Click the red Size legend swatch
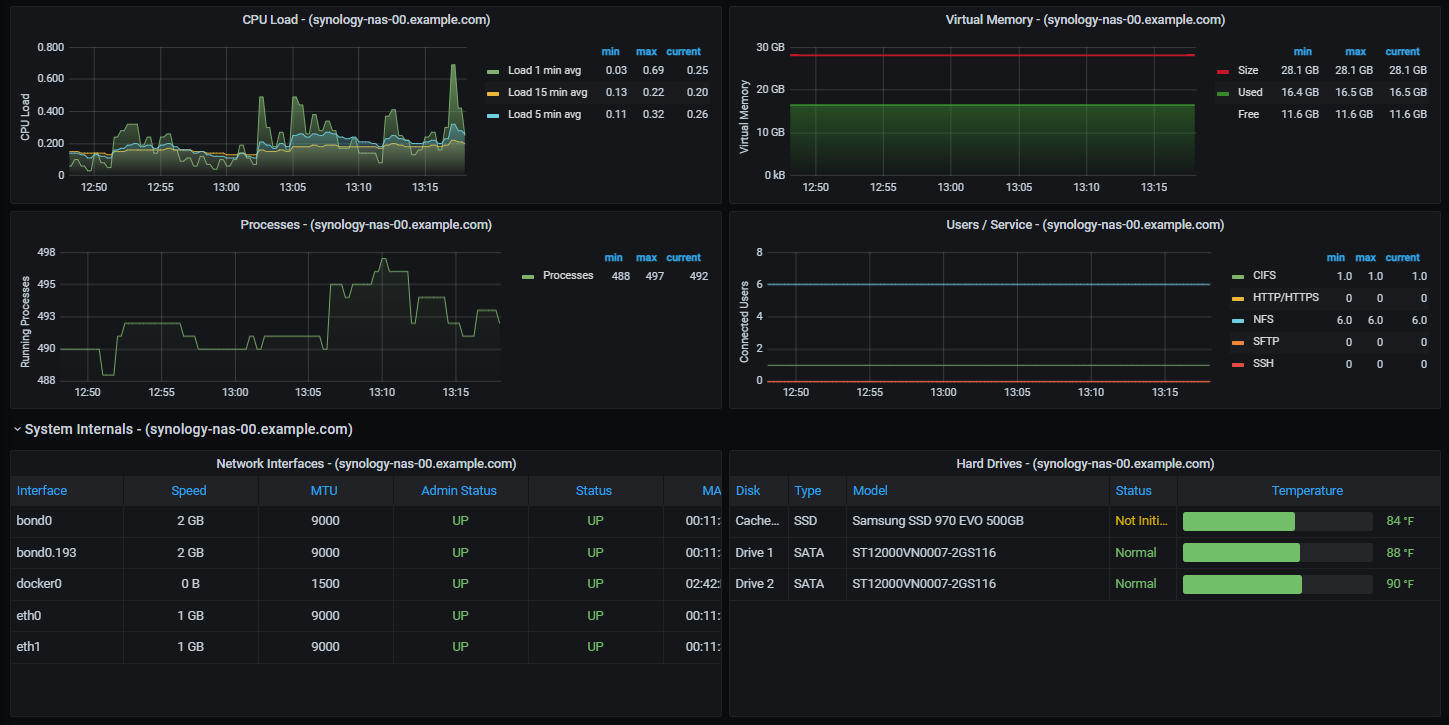The height and width of the screenshot is (725, 1449). (x=1223, y=71)
